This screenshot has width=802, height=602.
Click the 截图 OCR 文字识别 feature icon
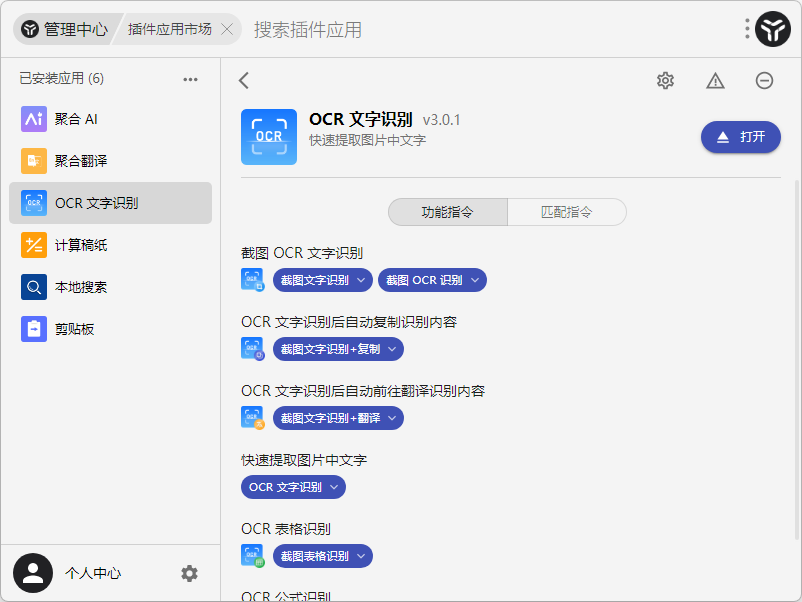tap(253, 280)
